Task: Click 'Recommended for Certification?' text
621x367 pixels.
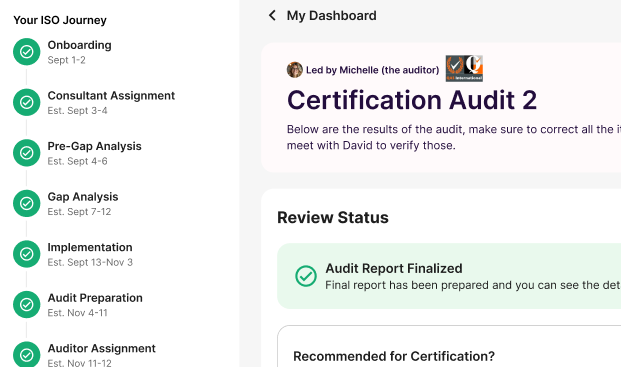Action: tap(394, 356)
